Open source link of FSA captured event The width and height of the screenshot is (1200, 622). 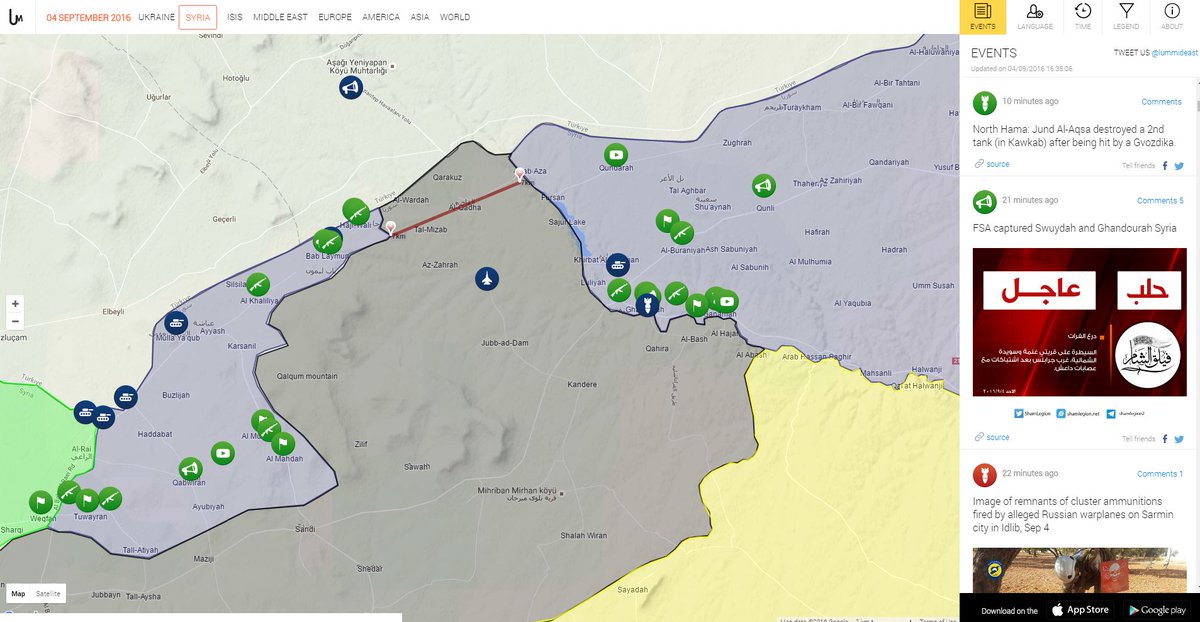point(991,437)
